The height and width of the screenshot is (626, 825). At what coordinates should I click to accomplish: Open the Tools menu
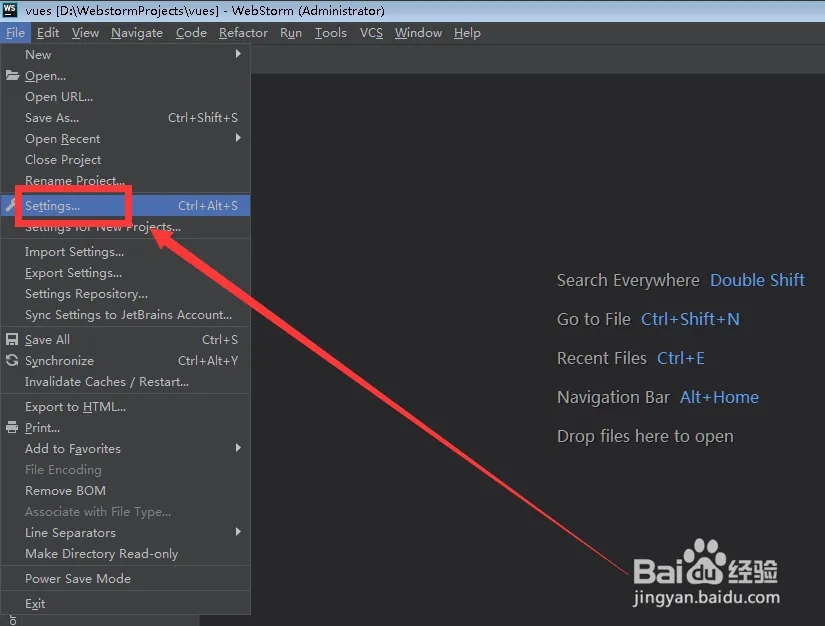pyautogui.click(x=330, y=33)
